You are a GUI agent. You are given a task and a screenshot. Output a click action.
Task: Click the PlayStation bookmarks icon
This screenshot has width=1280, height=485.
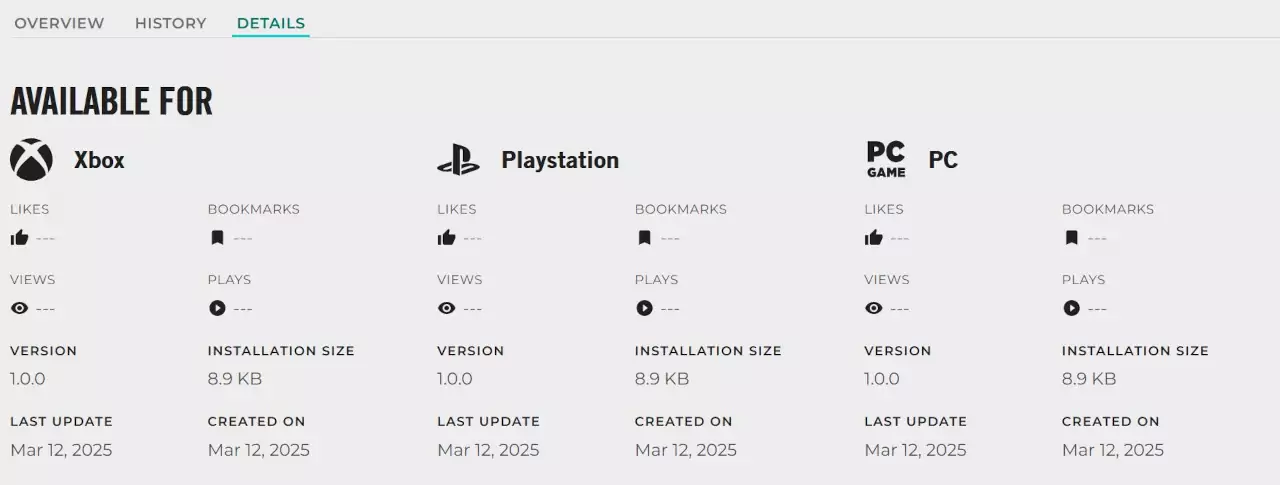click(x=644, y=238)
